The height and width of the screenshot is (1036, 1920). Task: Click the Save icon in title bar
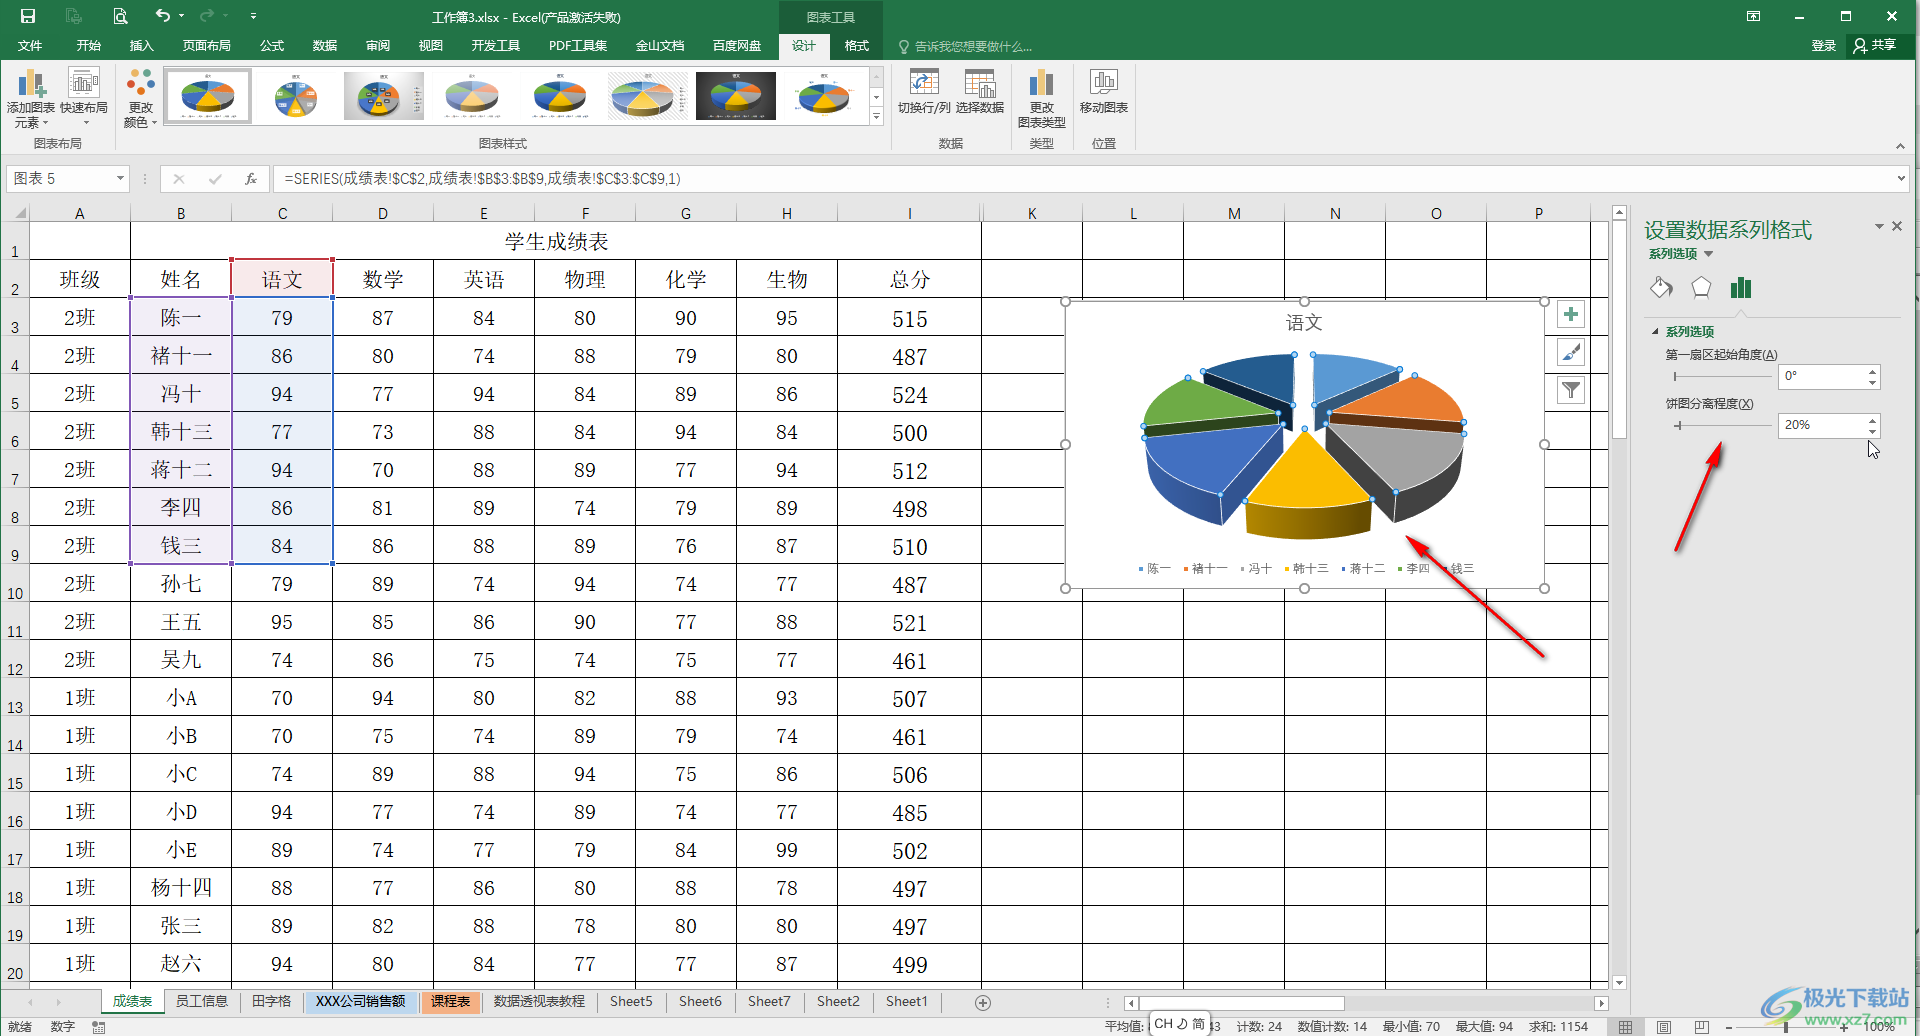[28, 16]
